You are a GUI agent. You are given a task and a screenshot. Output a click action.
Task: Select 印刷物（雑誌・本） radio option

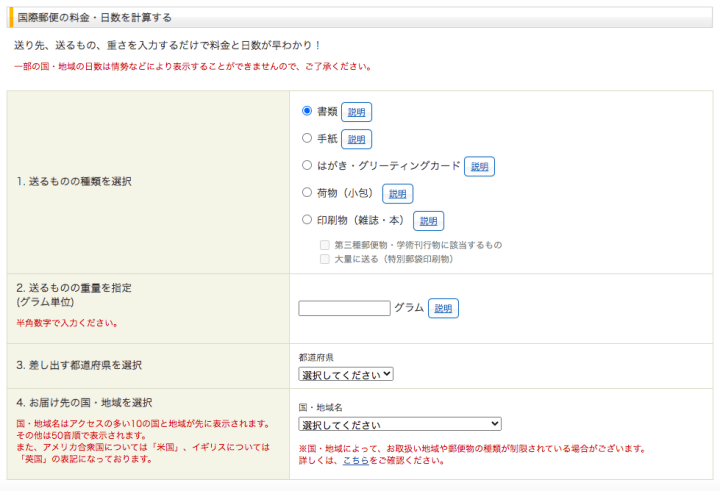click(x=307, y=219)
